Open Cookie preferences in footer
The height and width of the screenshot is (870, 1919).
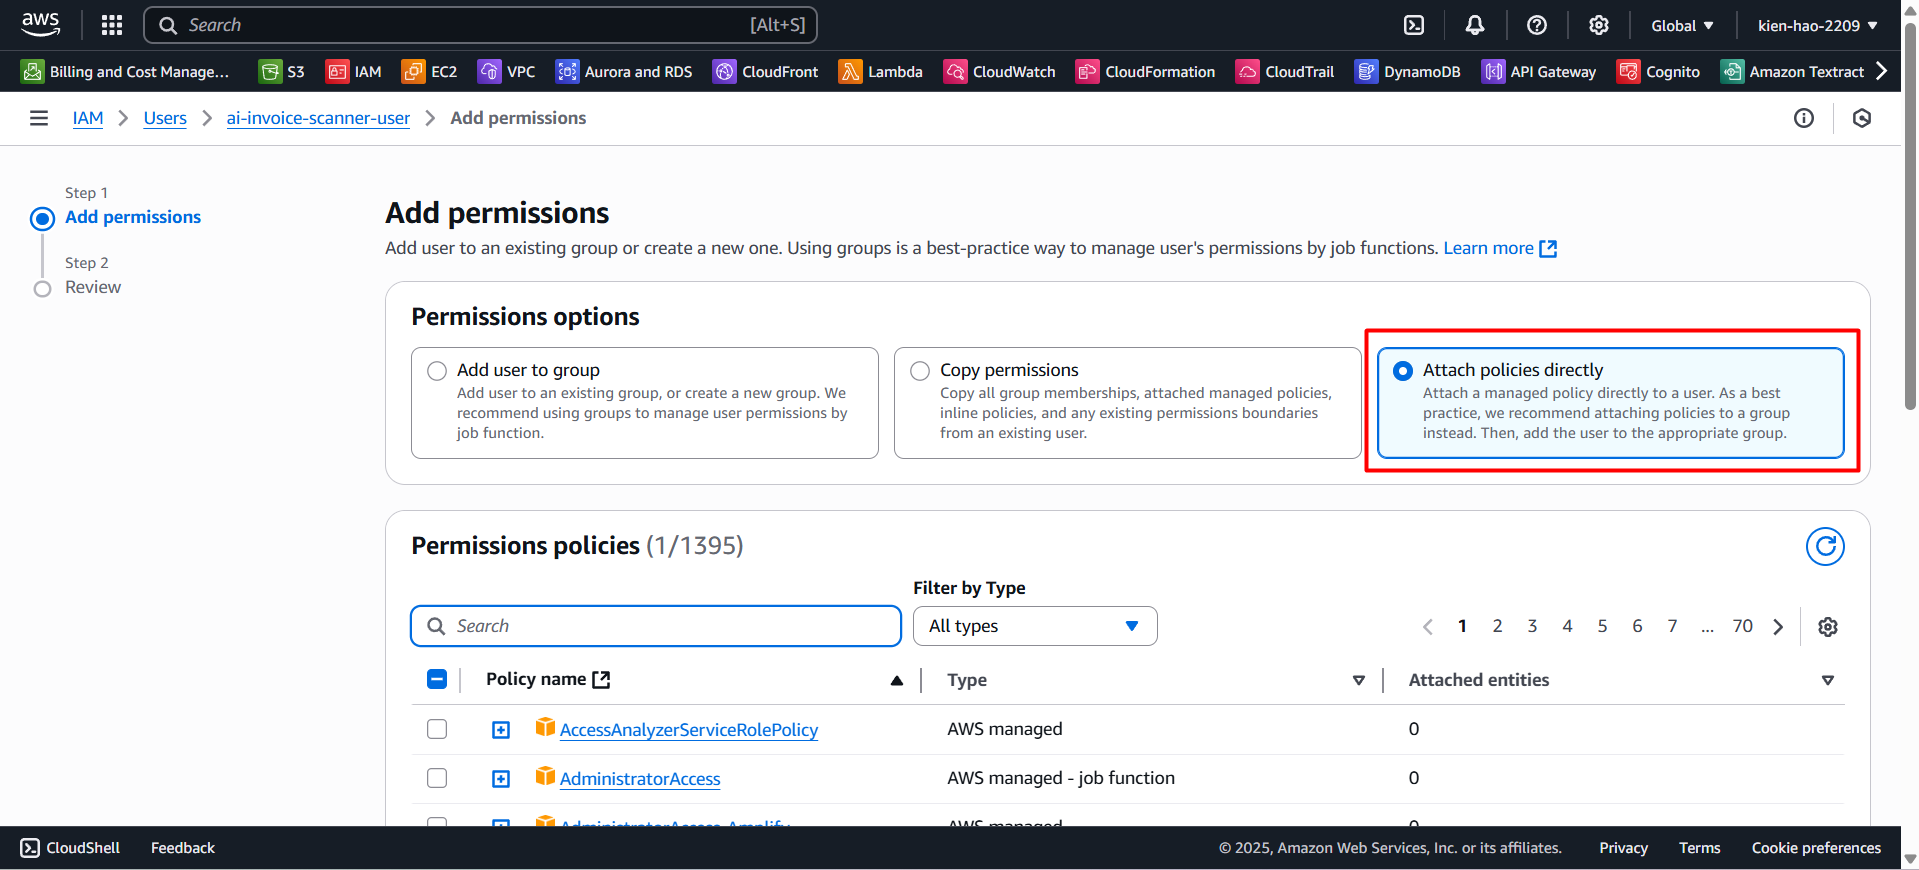point(1816,848)
